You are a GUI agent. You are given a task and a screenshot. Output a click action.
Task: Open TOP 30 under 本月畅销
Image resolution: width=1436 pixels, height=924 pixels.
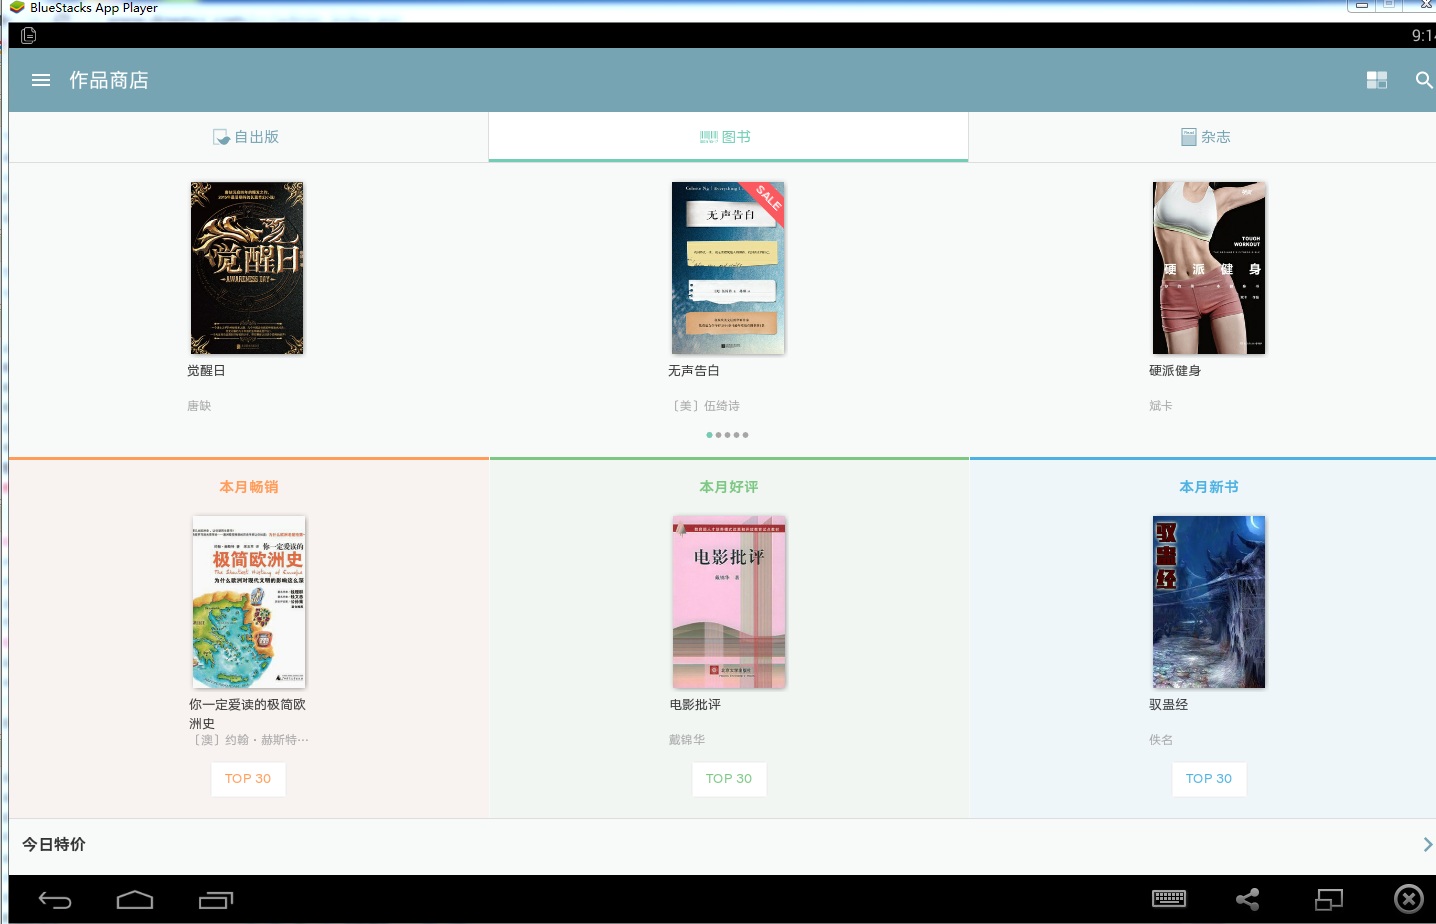(x=248, y=779)
